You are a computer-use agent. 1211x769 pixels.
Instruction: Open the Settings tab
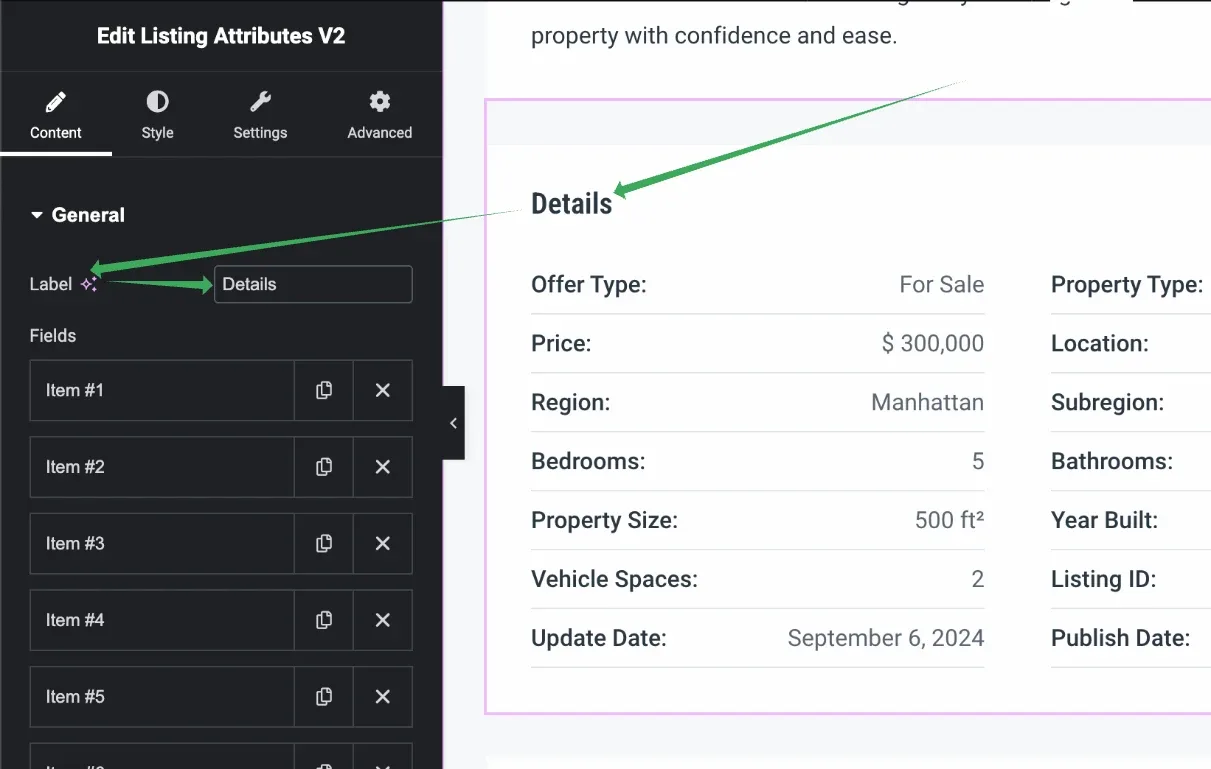[x=260, y=115]
